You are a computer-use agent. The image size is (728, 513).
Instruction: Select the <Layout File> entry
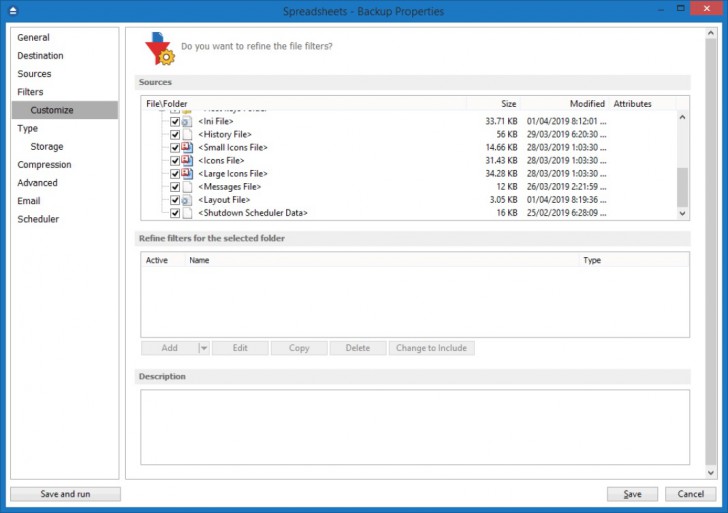224,200
